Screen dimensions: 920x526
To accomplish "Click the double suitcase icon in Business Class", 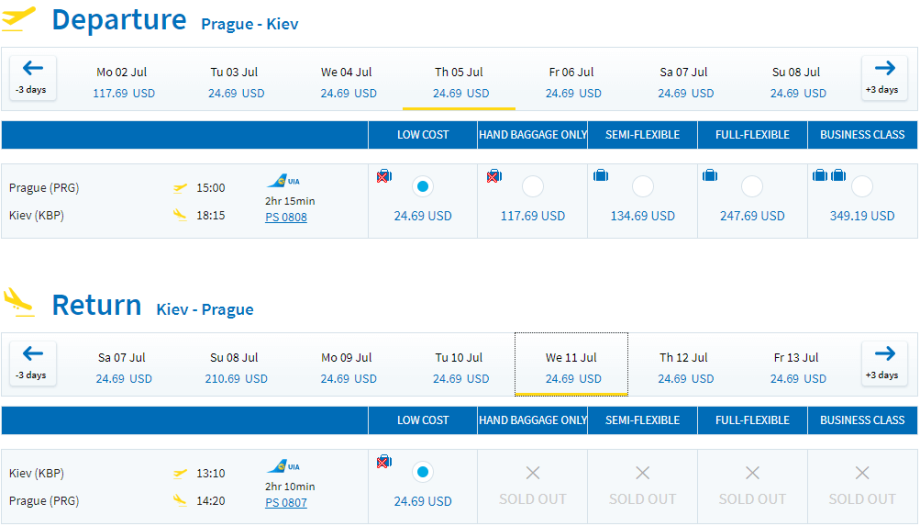I will 830,176.
